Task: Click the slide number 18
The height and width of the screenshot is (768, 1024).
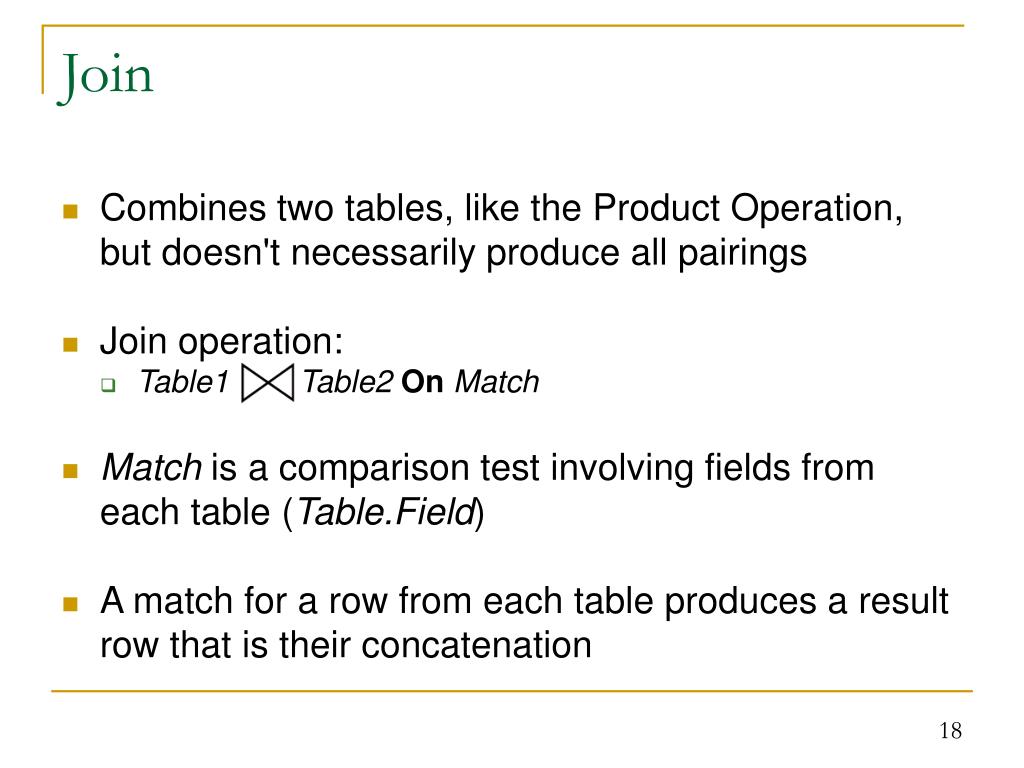Action: pyautogui.click(x=951, y=730)
